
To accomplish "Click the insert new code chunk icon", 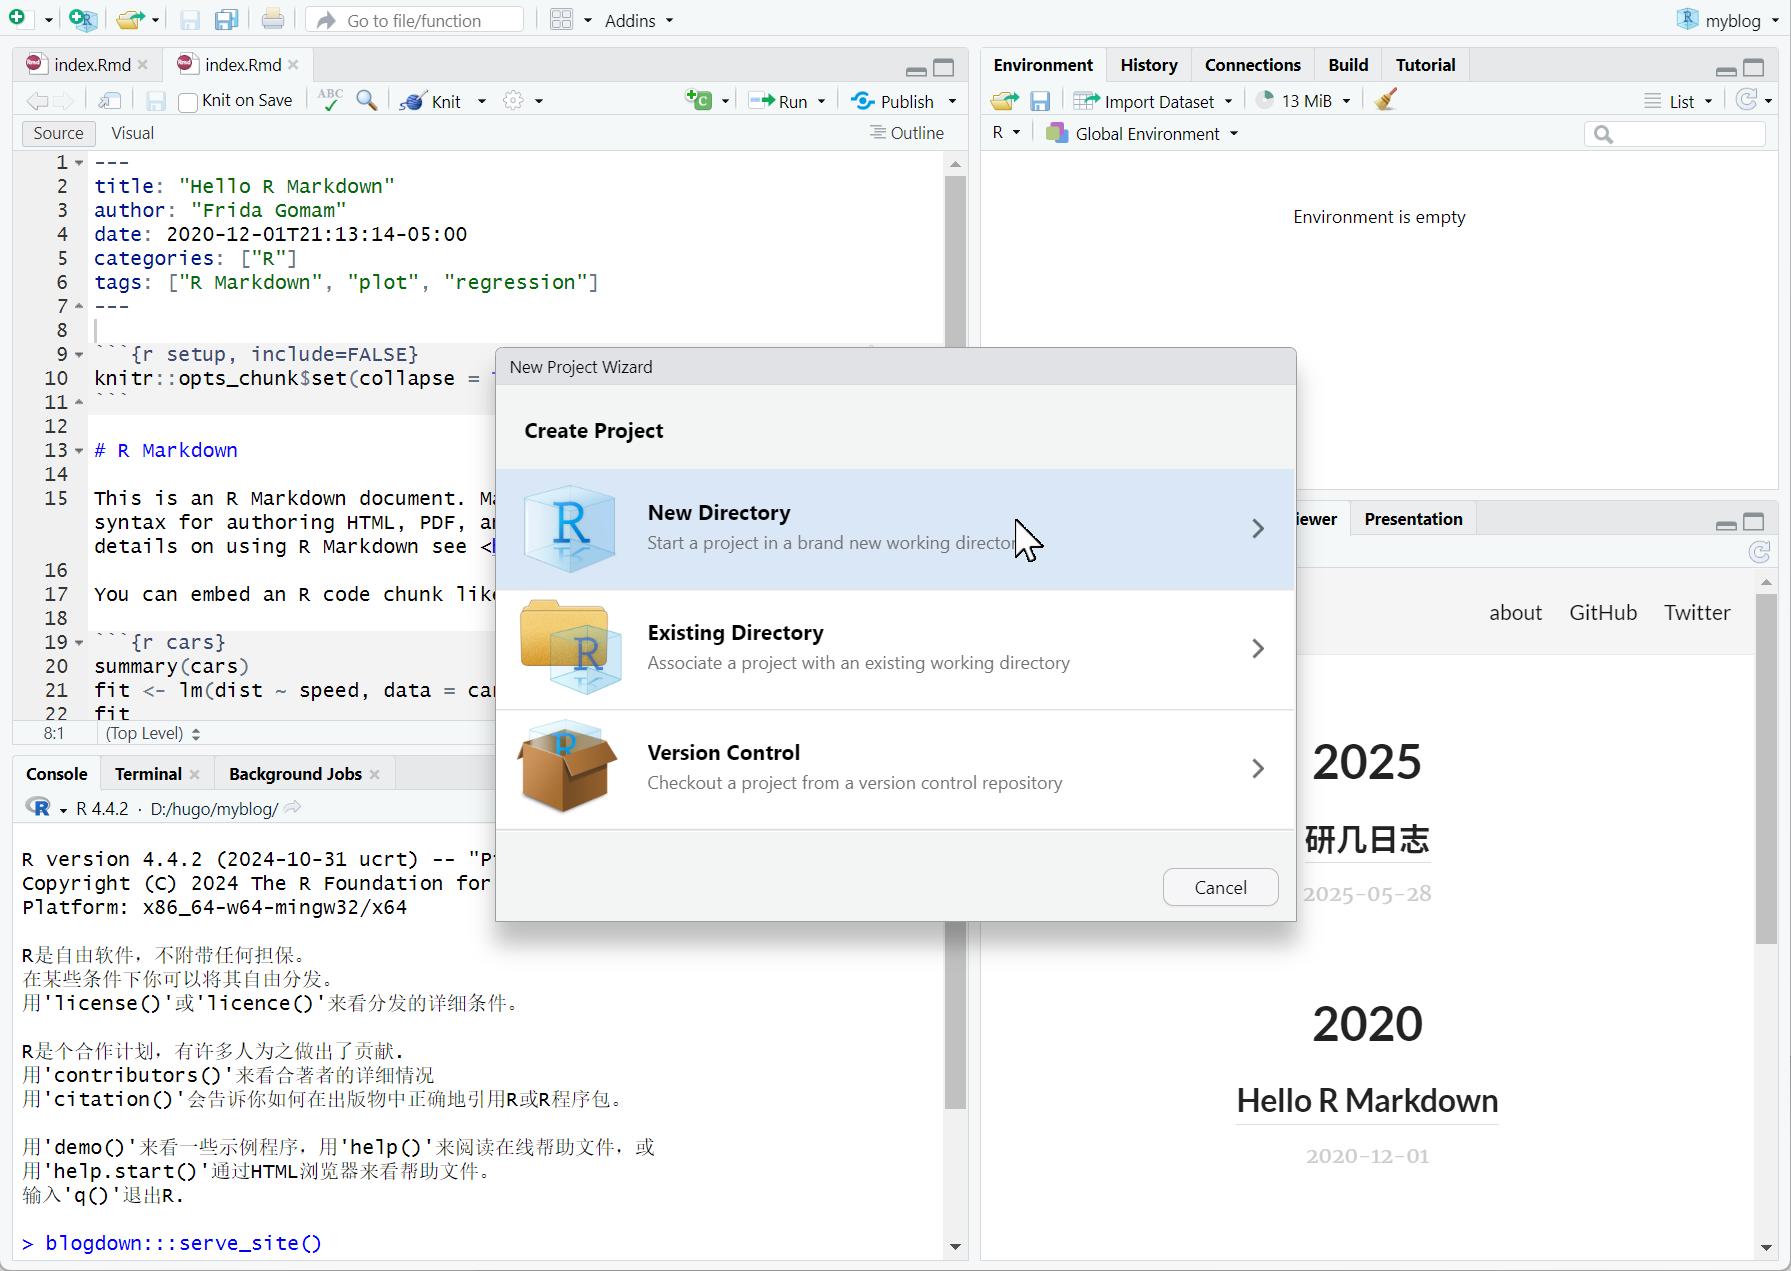I will tap(699, 100).
